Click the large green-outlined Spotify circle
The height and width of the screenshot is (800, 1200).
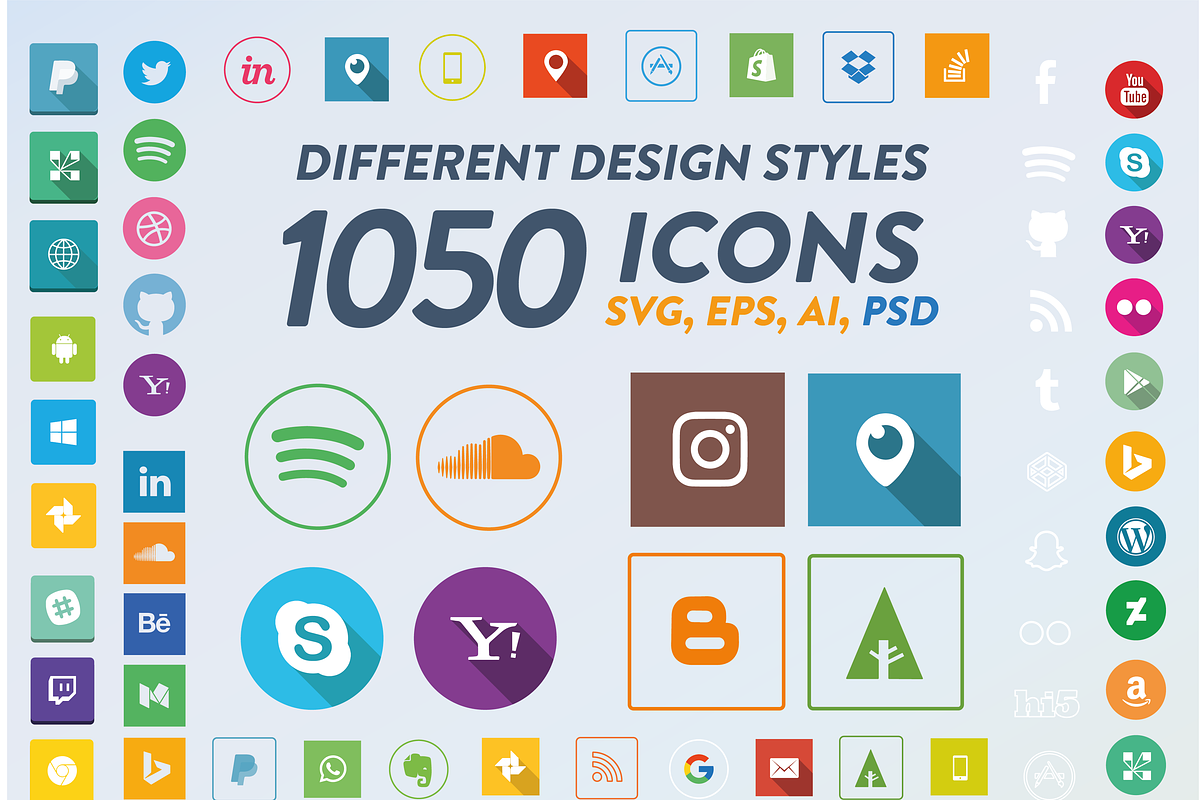pyautogui.click(x=318, y=457)
